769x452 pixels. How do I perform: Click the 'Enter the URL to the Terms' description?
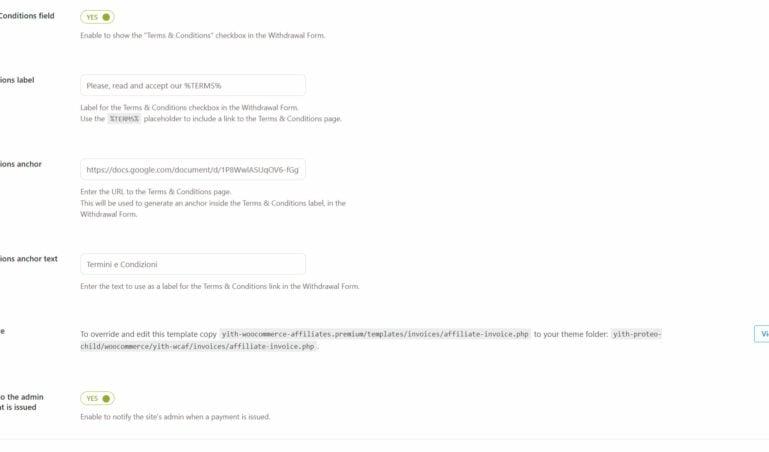point(156,192)
